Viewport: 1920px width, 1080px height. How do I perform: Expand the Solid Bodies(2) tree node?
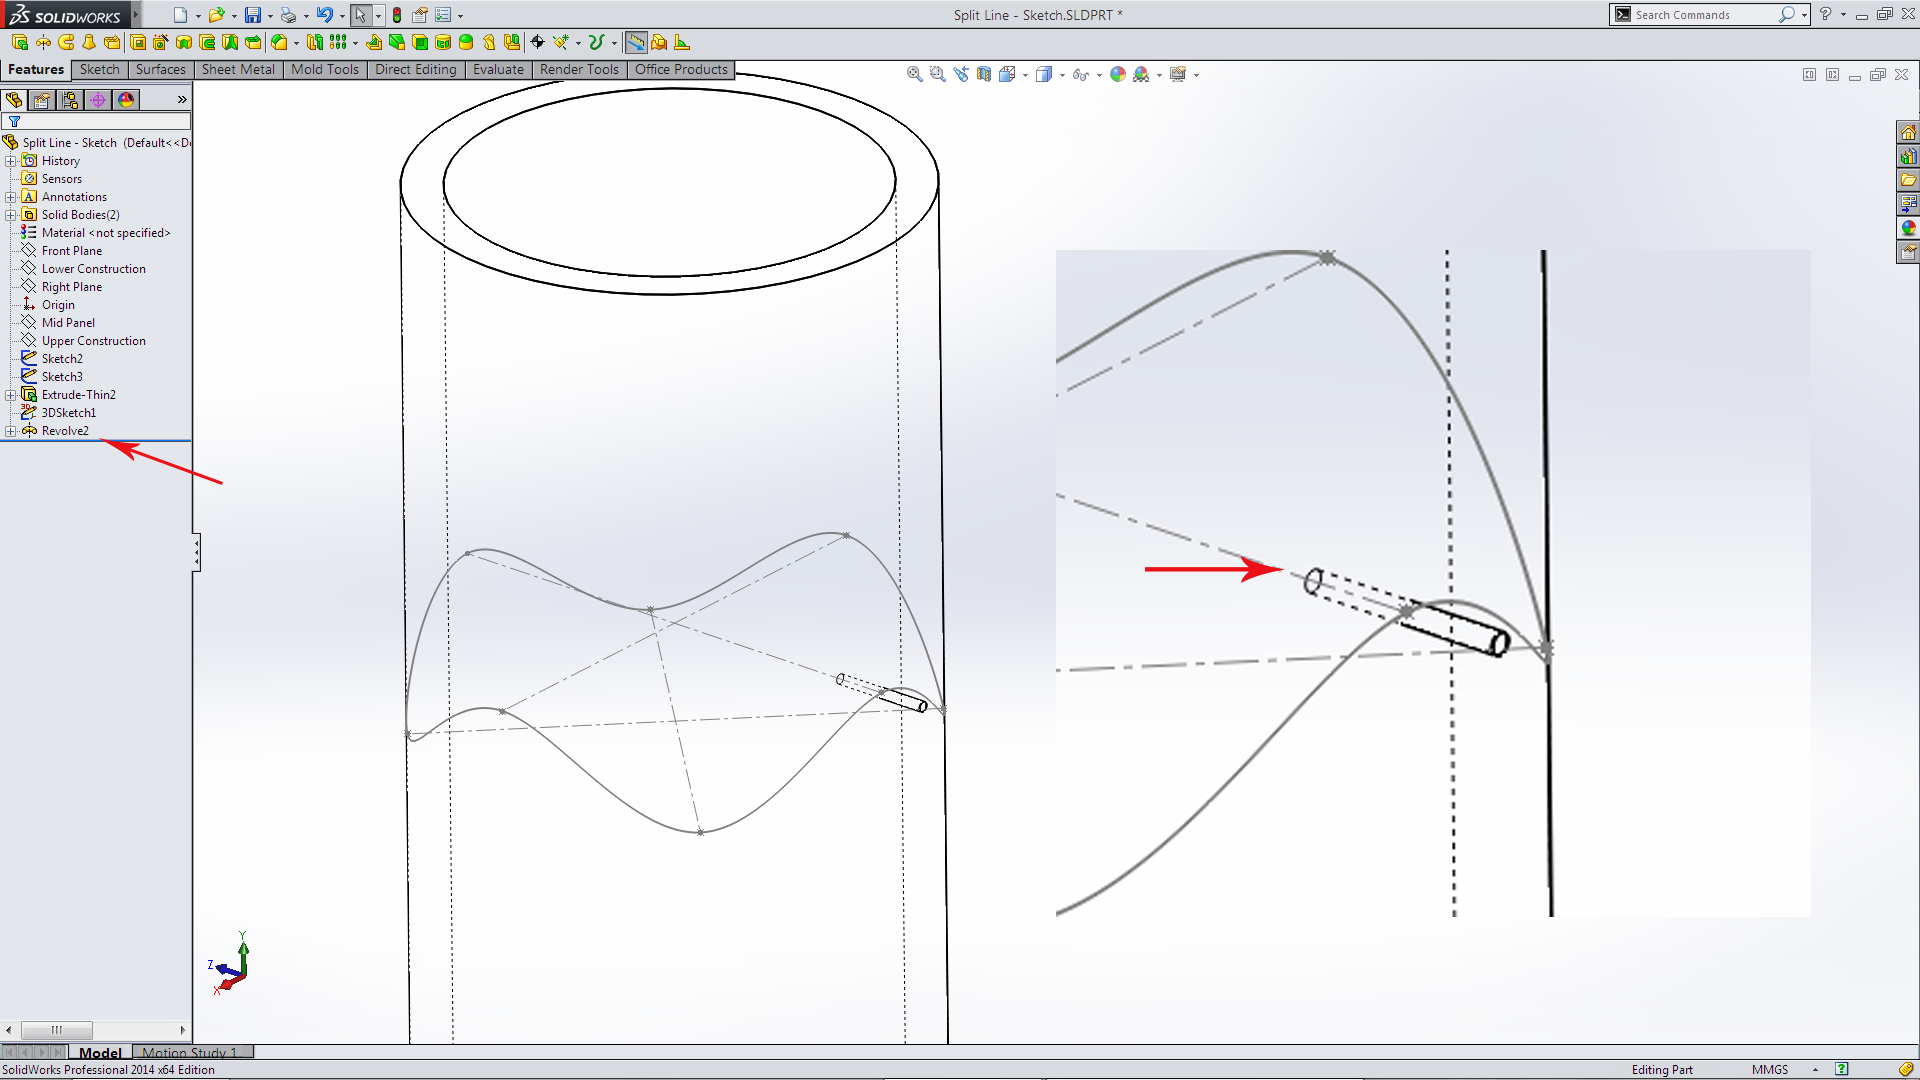coord(10,215)
